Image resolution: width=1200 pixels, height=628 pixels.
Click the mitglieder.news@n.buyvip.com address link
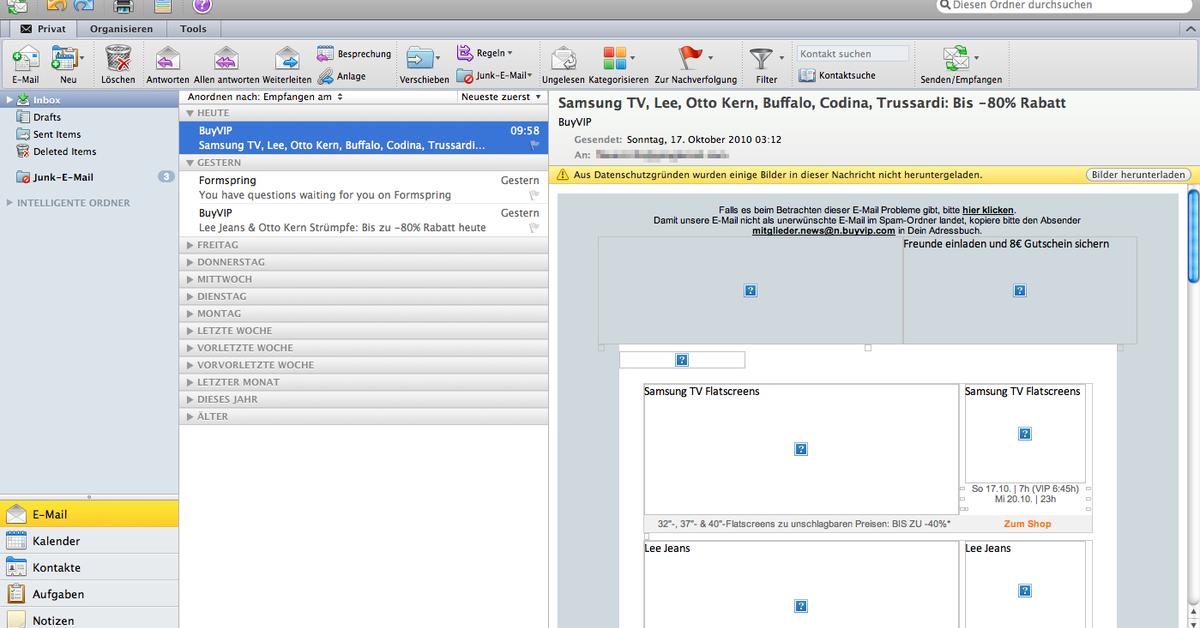click(x=824, y=230)
